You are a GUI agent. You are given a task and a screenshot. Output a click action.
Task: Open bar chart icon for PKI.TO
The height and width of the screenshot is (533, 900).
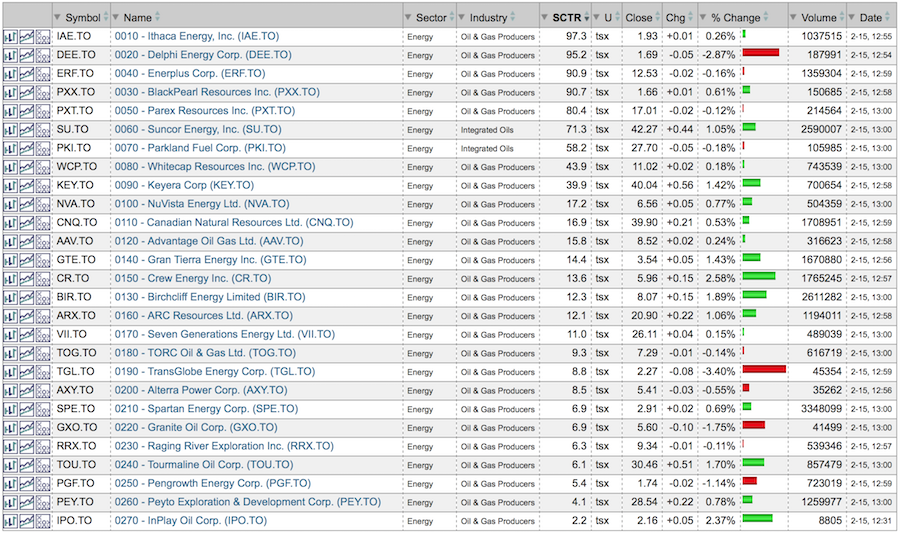click(x=10, y=149)
